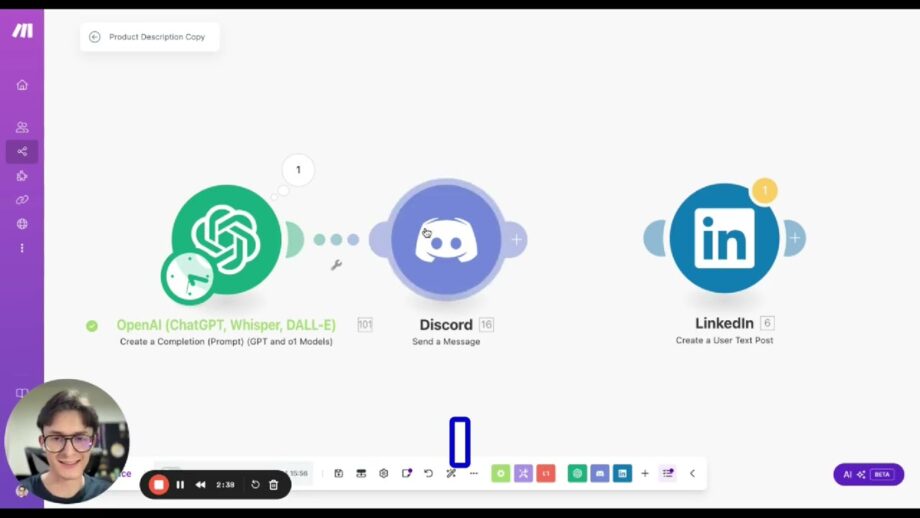Open the Notes toolbar icon
Viewport: 920px width, 518px height.
coord(407,473)
